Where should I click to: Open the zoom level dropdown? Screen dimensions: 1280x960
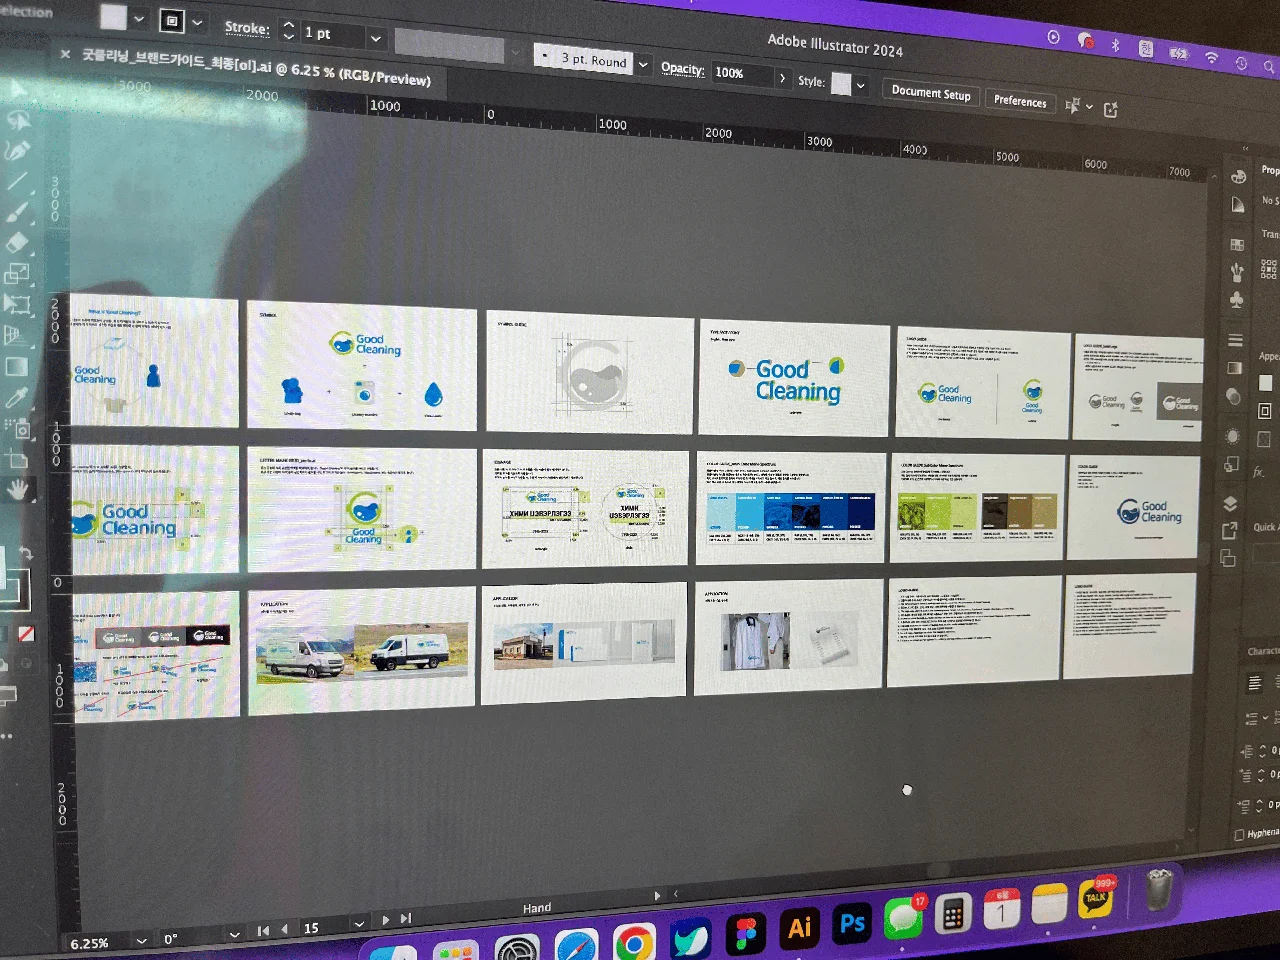point(141,940)
